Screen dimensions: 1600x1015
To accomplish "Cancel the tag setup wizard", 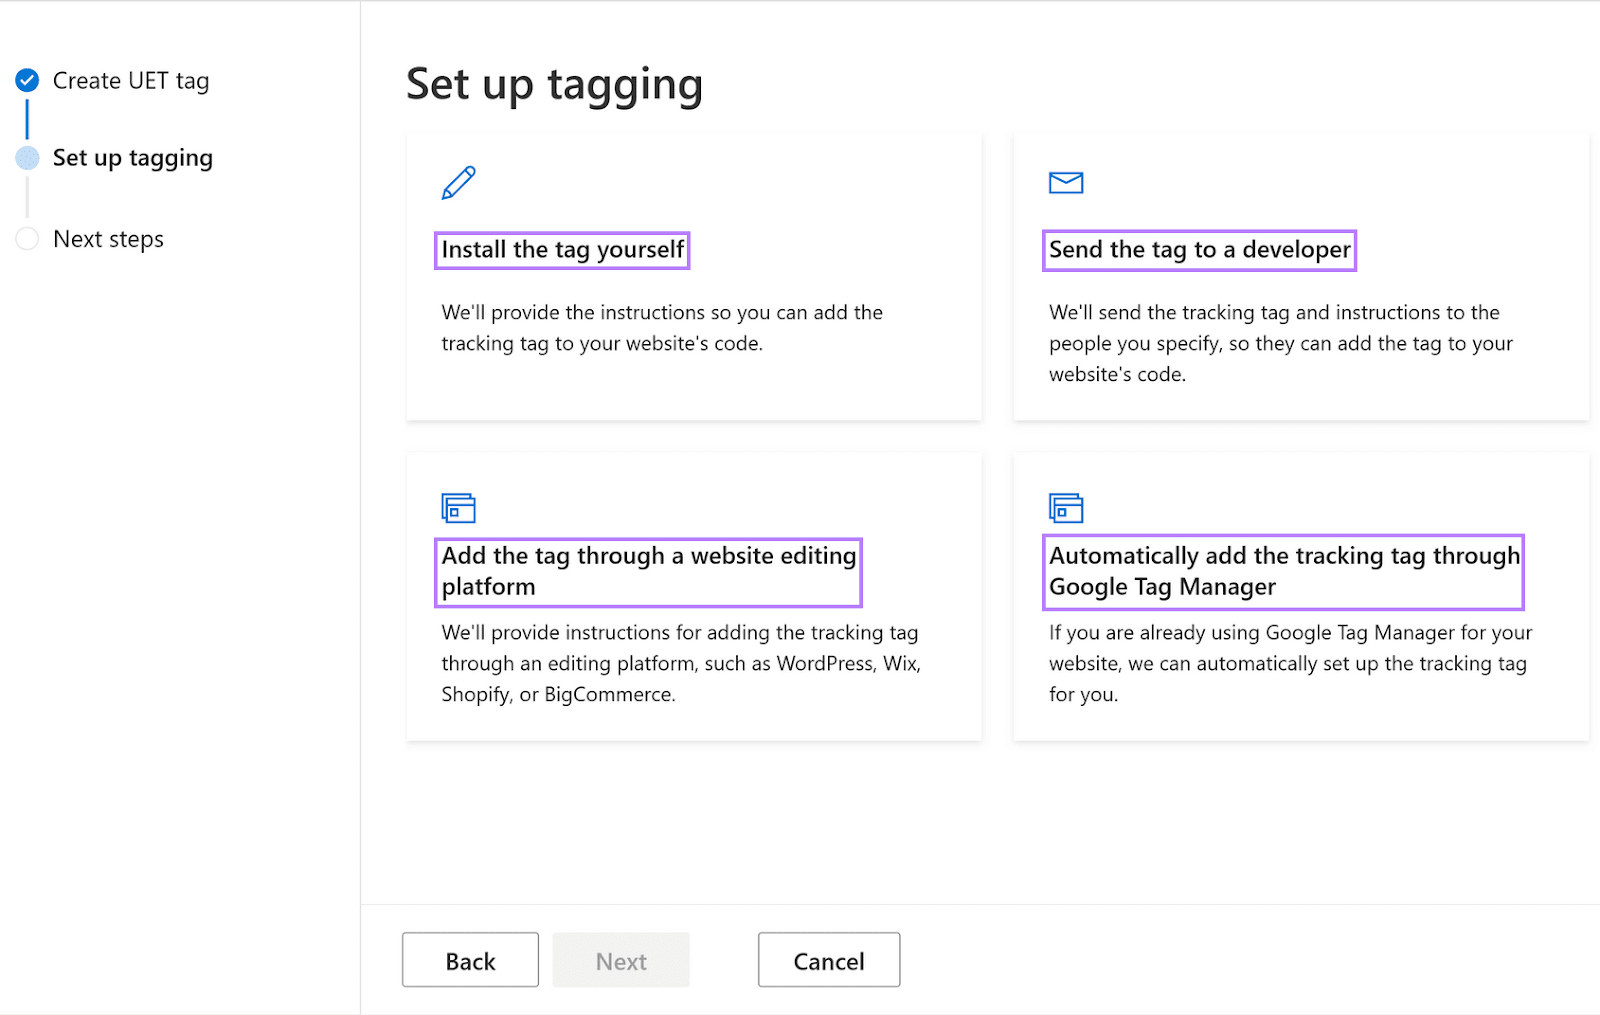I will (828, 960).
